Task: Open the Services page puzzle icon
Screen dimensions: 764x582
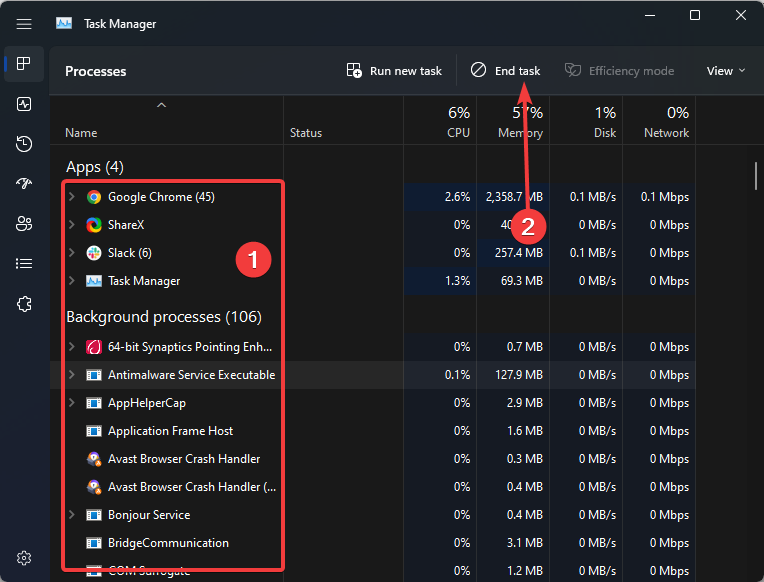Action: coord(24,304)
